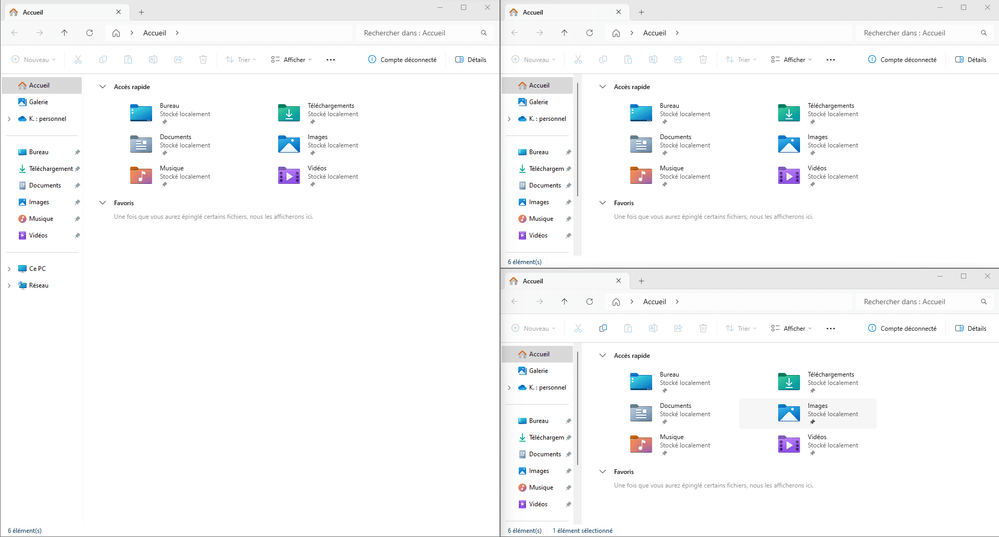Screen dimensions: 999x537
Task: Click the search magnifier in left window
Action: [x=484, y=32]
